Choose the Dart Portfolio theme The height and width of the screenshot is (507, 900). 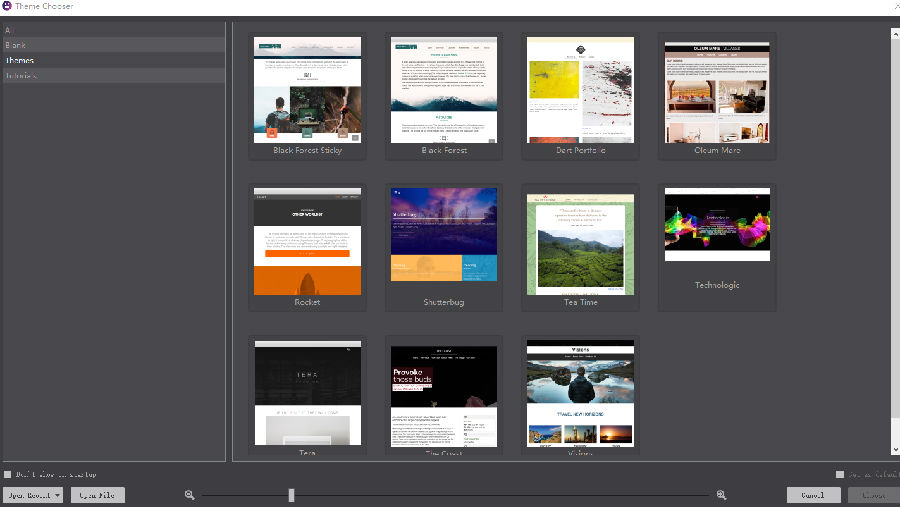tap(580, 90)
